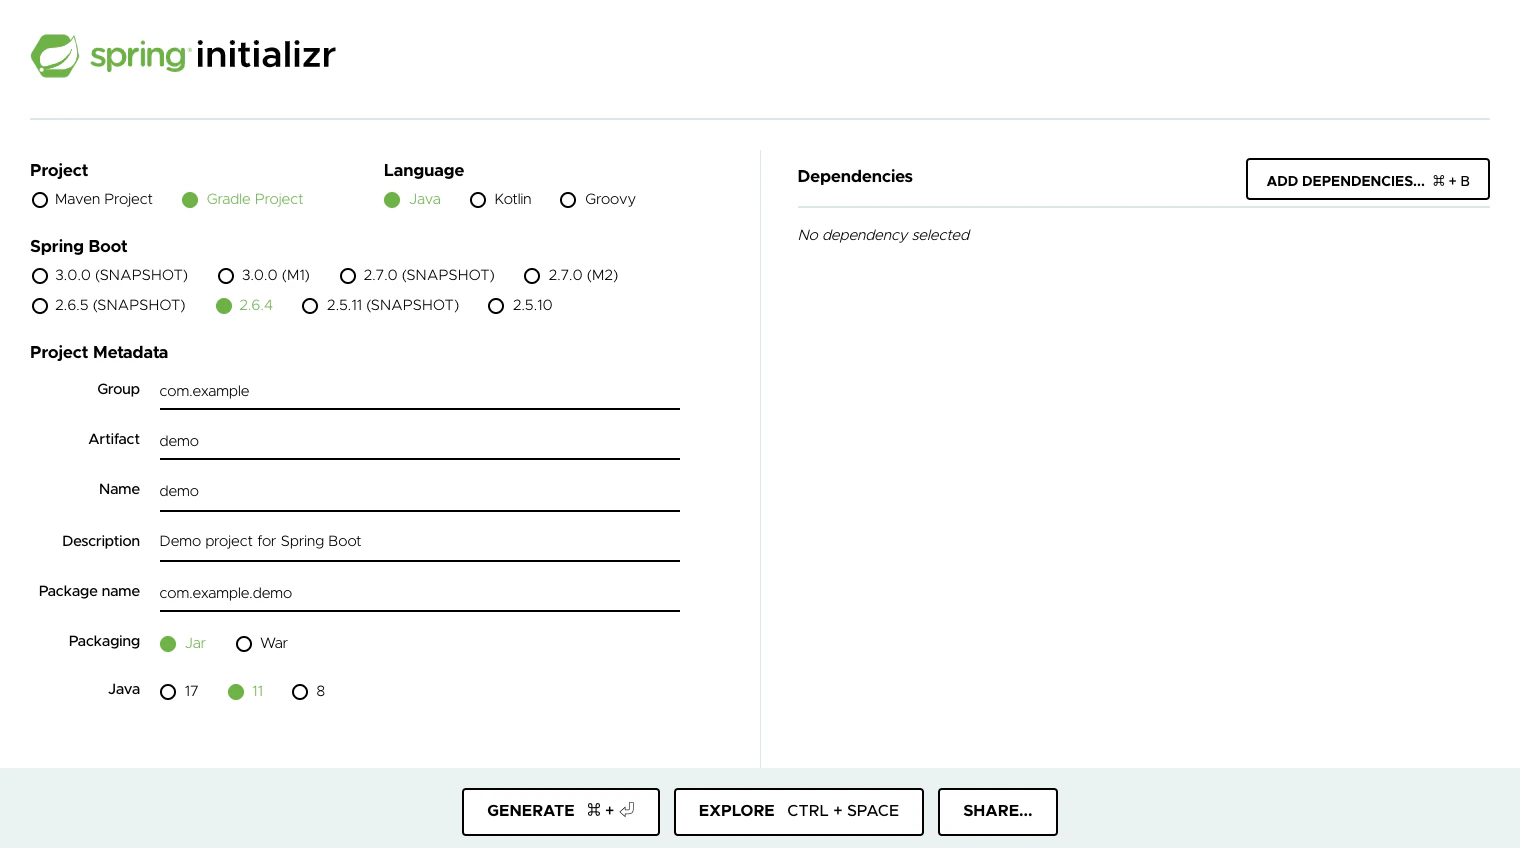The width and height of the screenshot is (1520, 848).
Task: Click the Spring Boot heading
Action: [x=79, y=246]
